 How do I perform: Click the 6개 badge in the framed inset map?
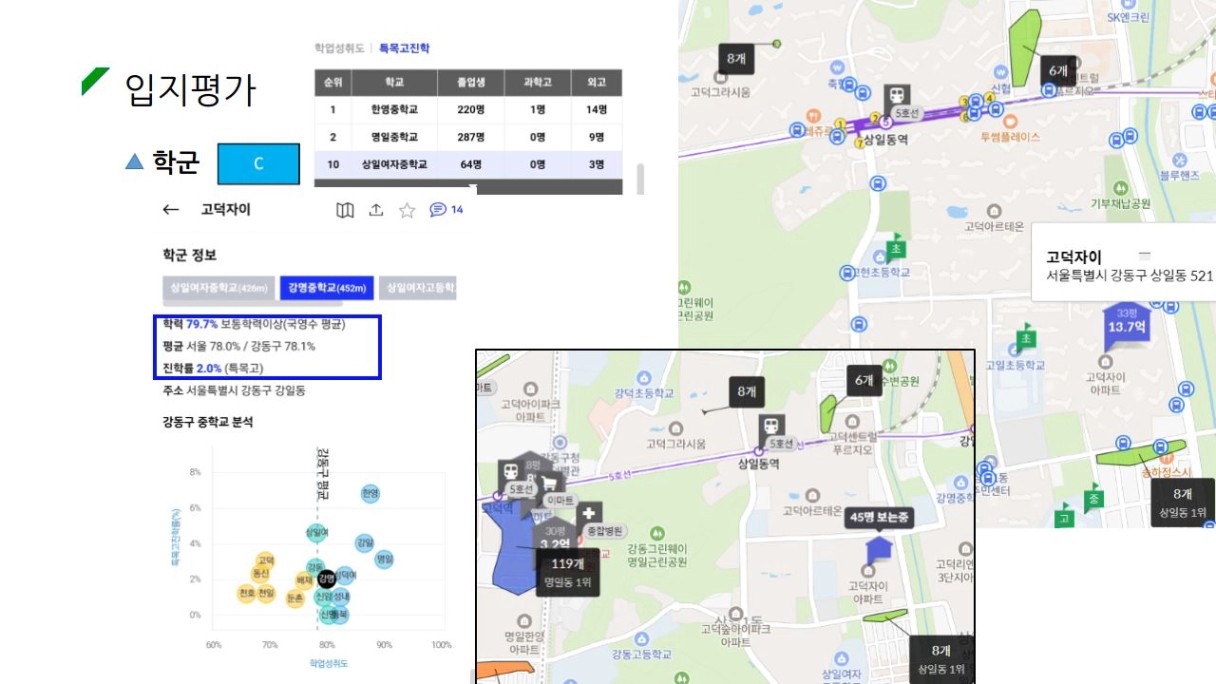[x=863, y=381]
